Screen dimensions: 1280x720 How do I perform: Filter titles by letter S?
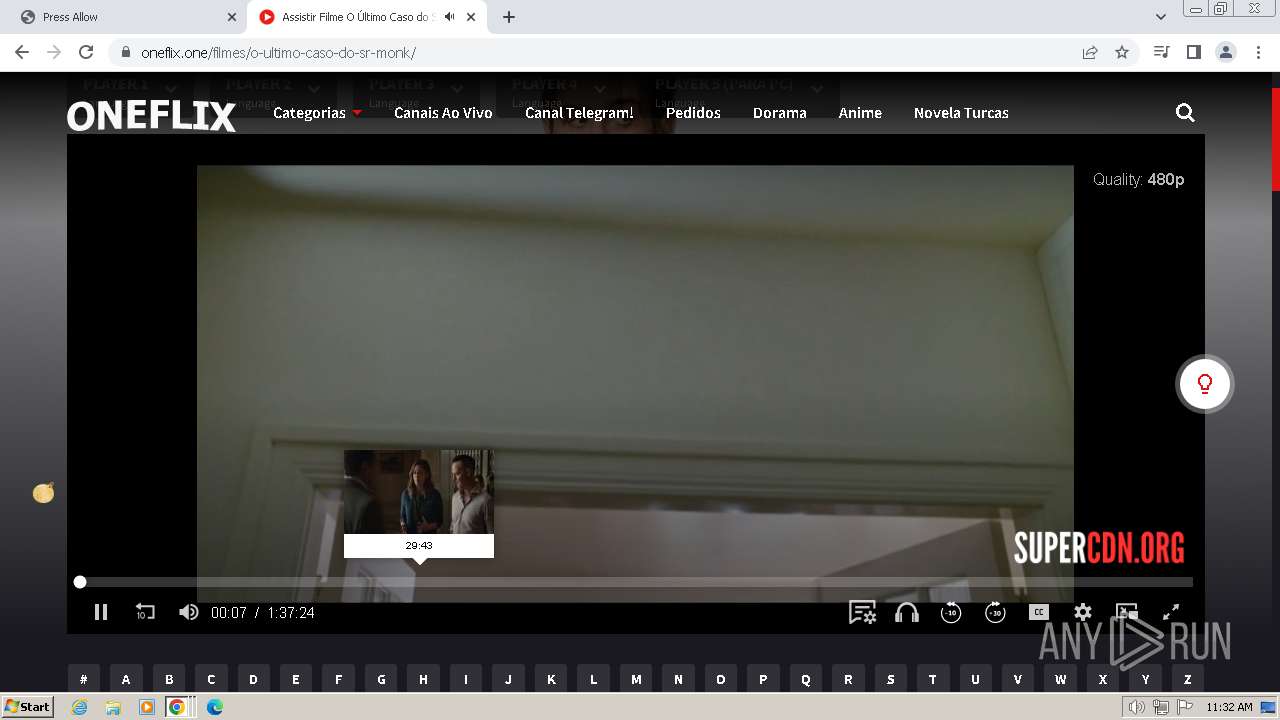(890, 679)
